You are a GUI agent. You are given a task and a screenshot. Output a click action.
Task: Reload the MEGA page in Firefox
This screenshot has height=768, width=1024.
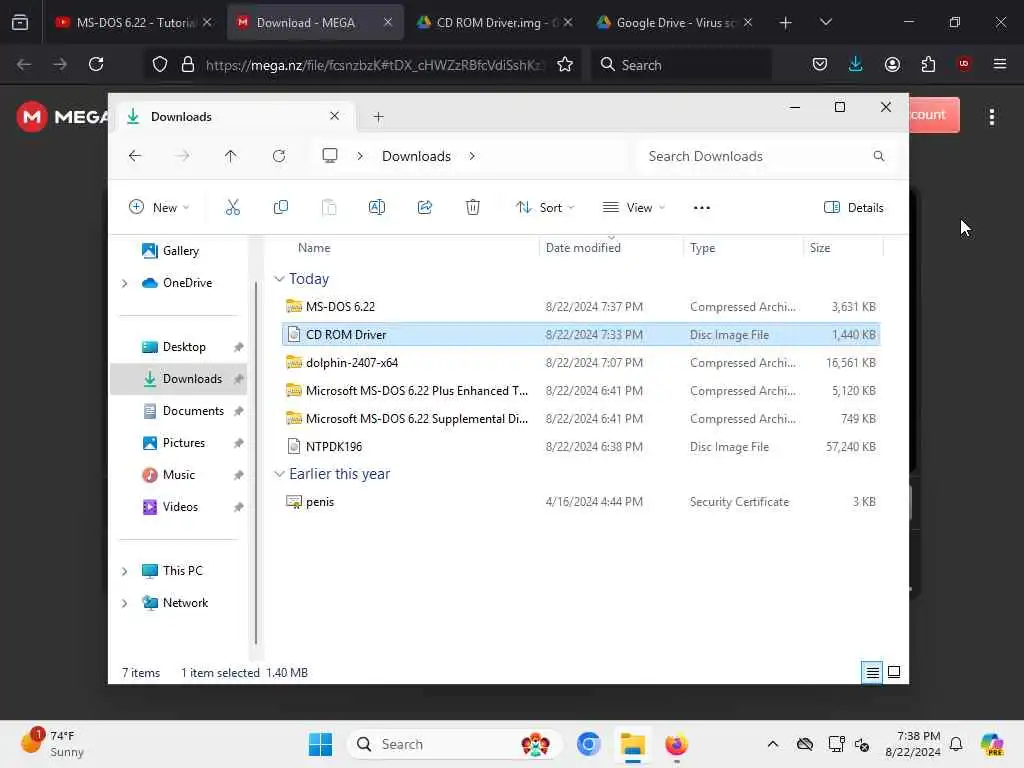pos(96,64)
